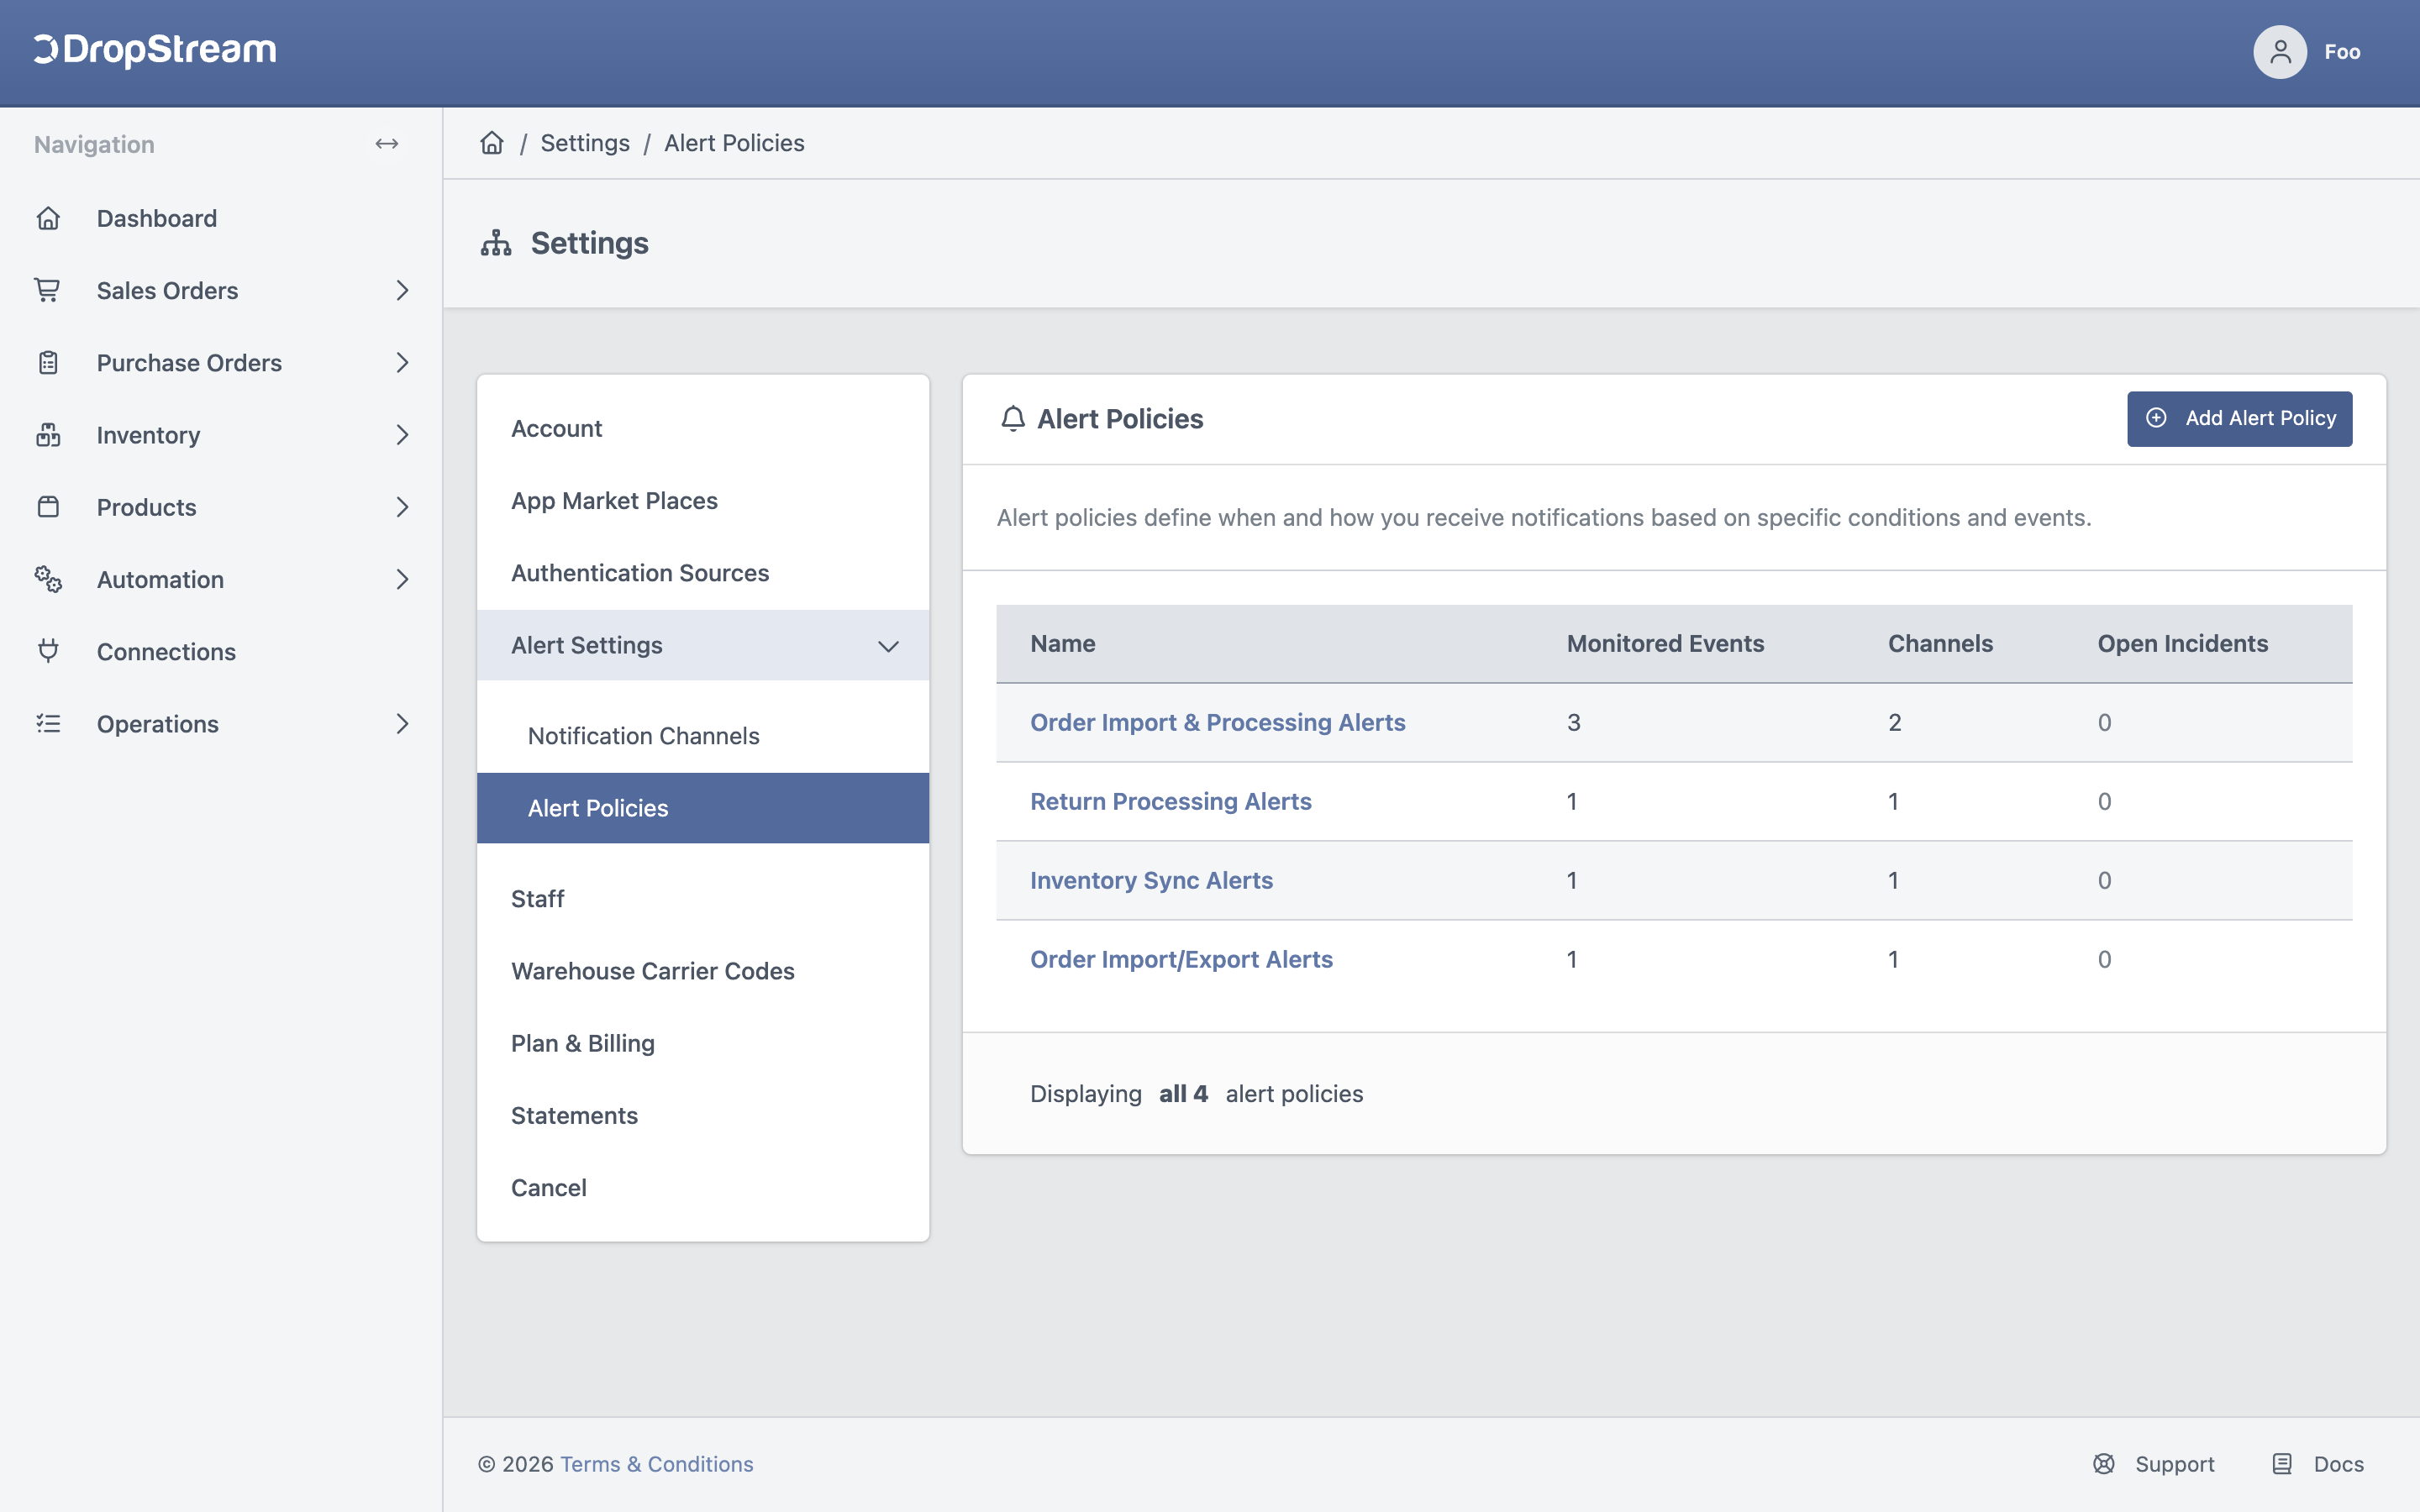This screenshot has width=2420, height=1512.
Task: Collapse the navigation sidebar arrows icon
Action: click(x=387, y=144)
